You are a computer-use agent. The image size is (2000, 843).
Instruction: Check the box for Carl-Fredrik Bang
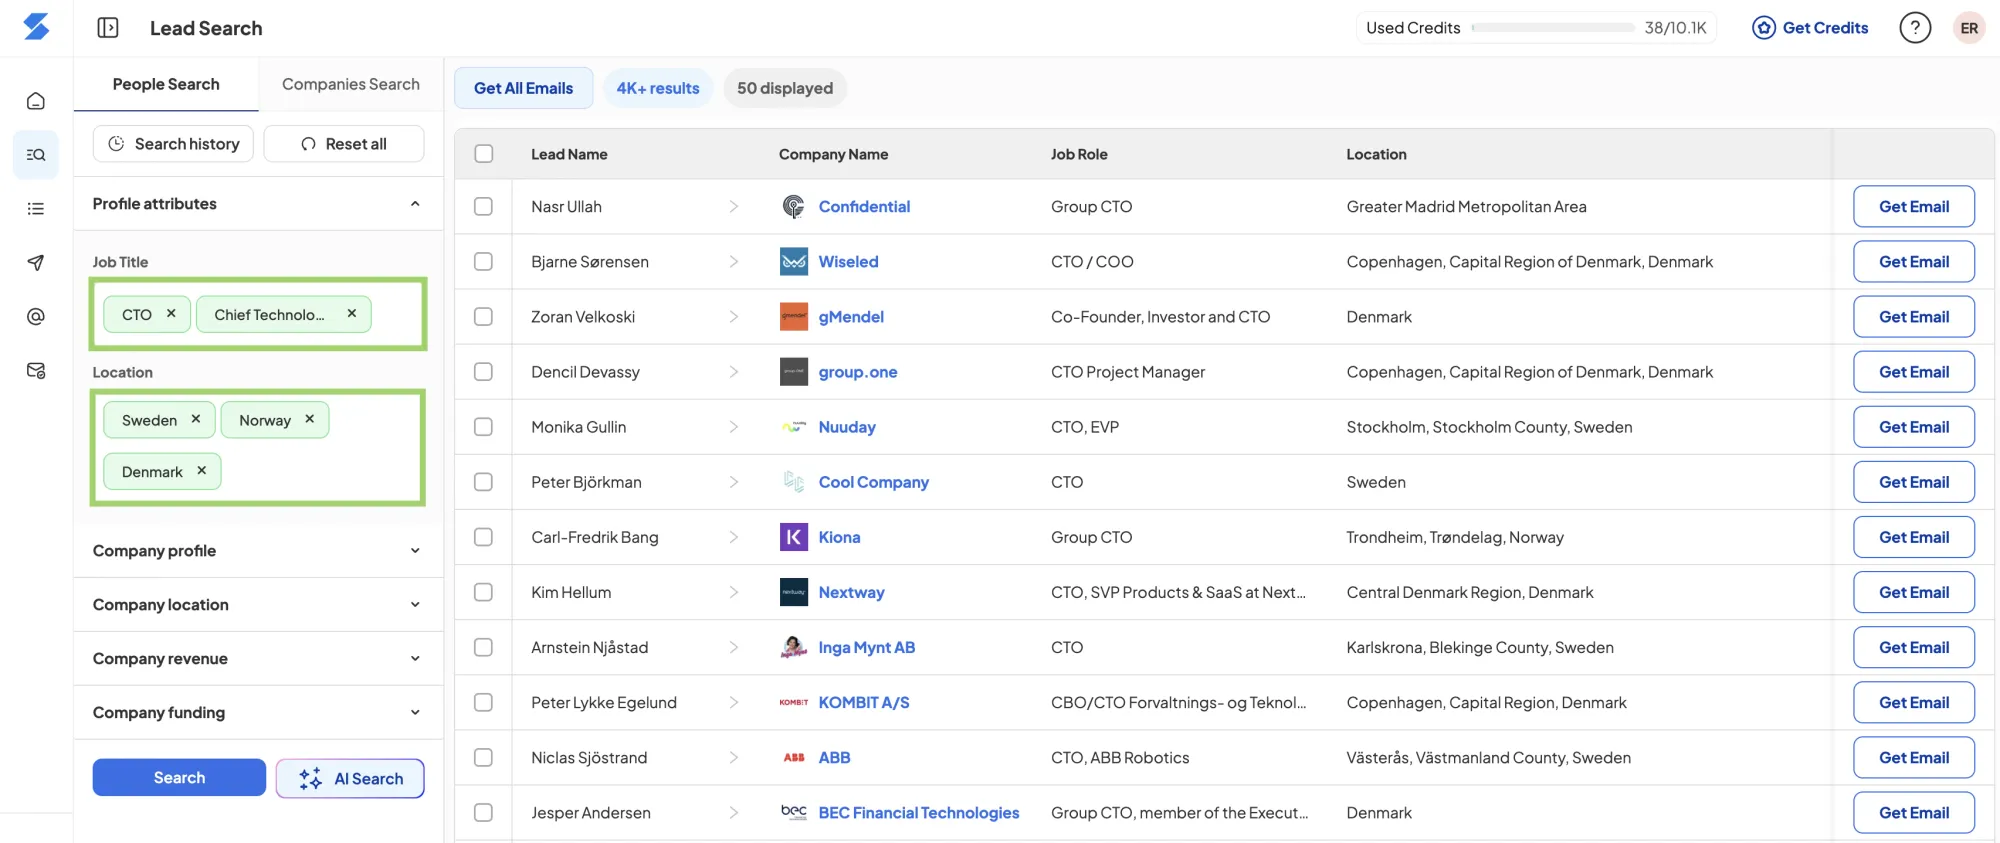[484, 537]
